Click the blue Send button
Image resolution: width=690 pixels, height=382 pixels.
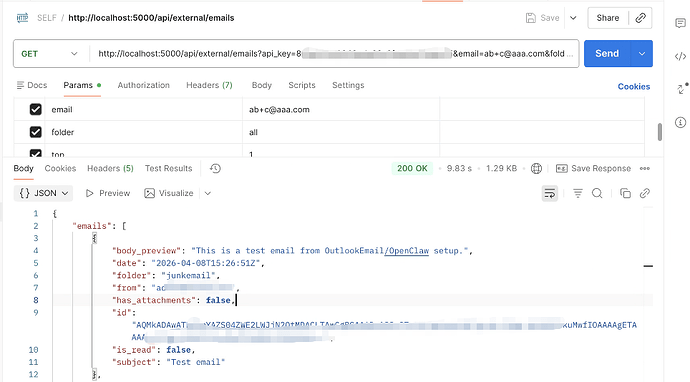(x=607, y=54)
